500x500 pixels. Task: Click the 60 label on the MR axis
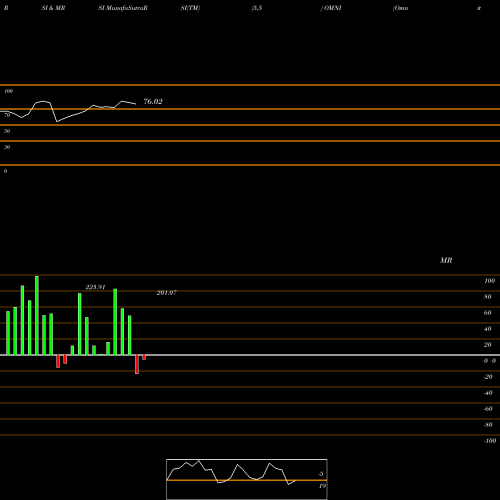[487, 313]
